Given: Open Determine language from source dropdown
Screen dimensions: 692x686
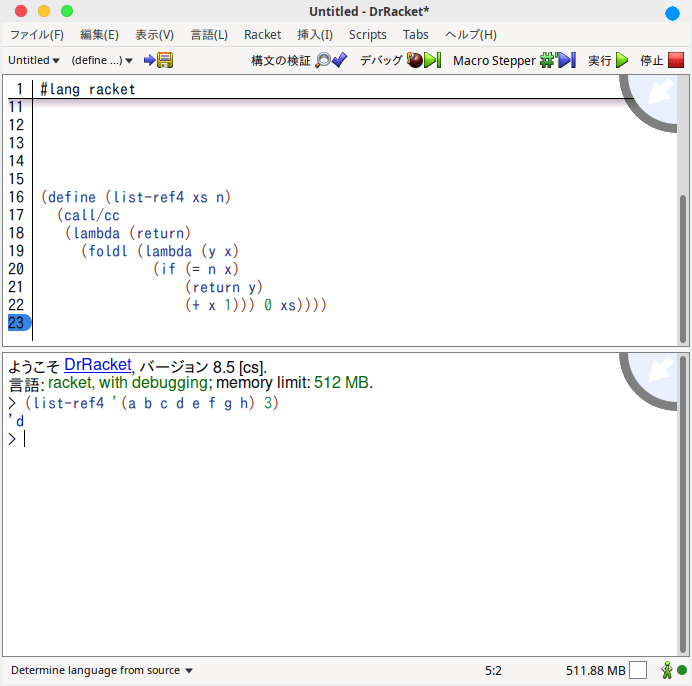Looking at the screenshot, I should pos(102,670).
